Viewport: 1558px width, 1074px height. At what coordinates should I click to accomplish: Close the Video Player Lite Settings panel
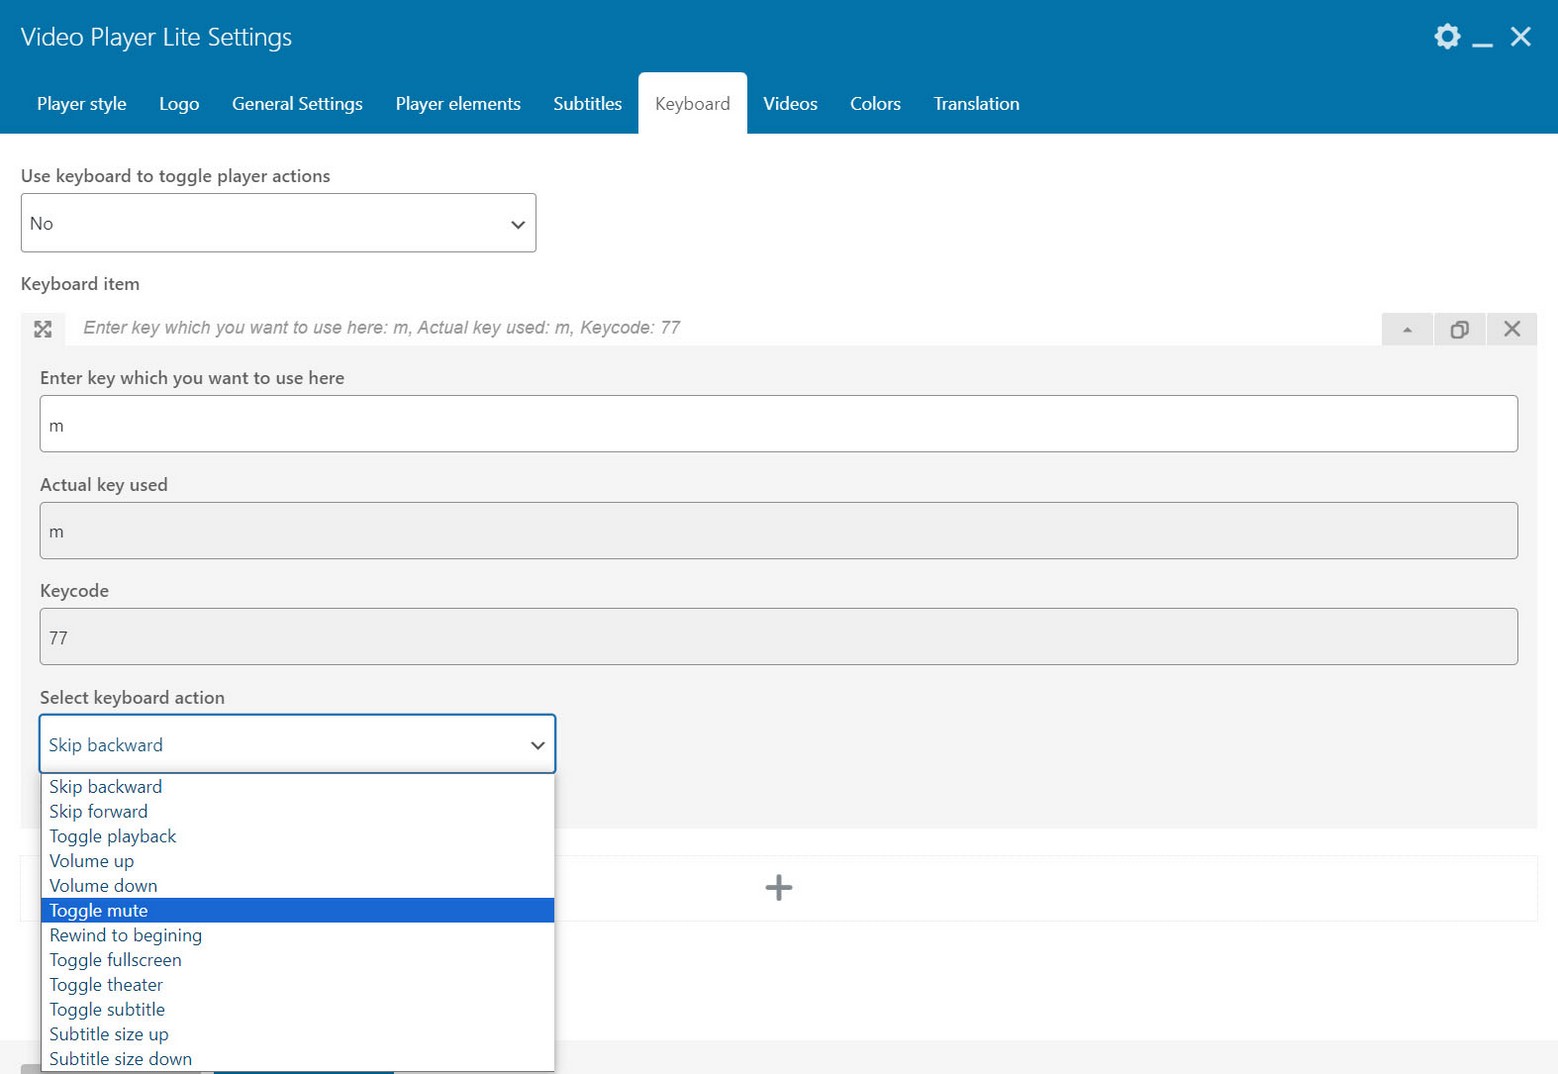point(1520,37)
